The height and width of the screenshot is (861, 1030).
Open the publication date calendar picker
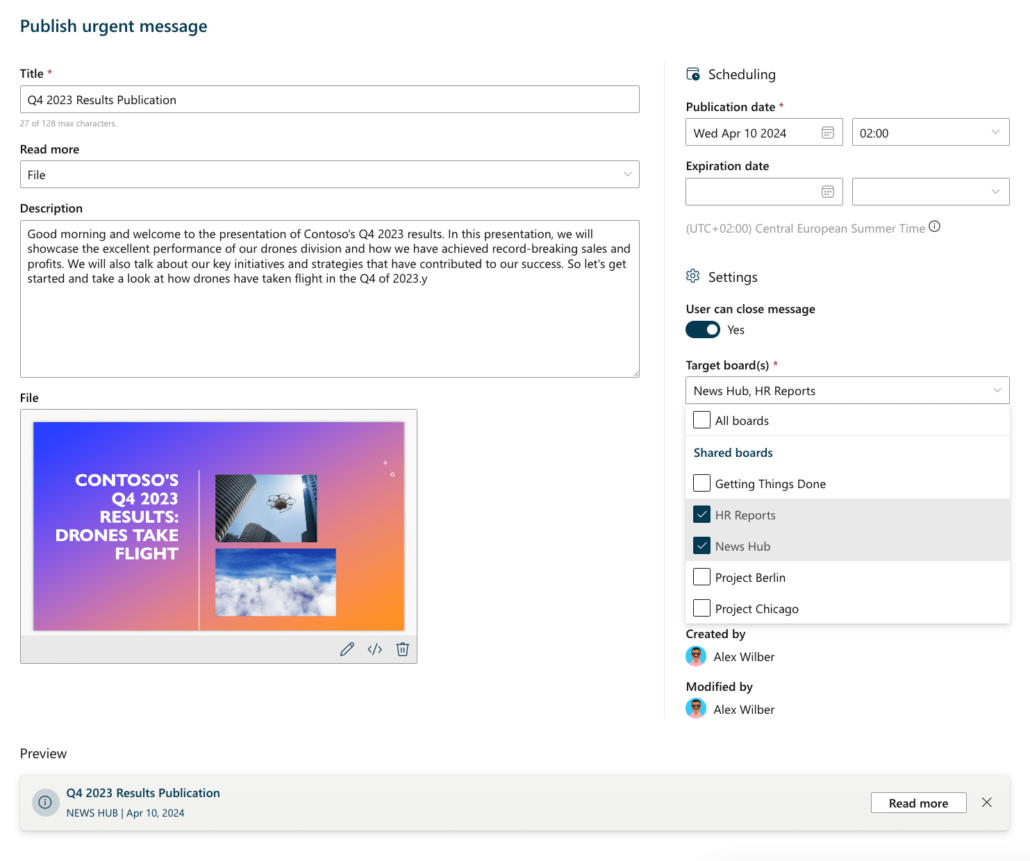829,131
